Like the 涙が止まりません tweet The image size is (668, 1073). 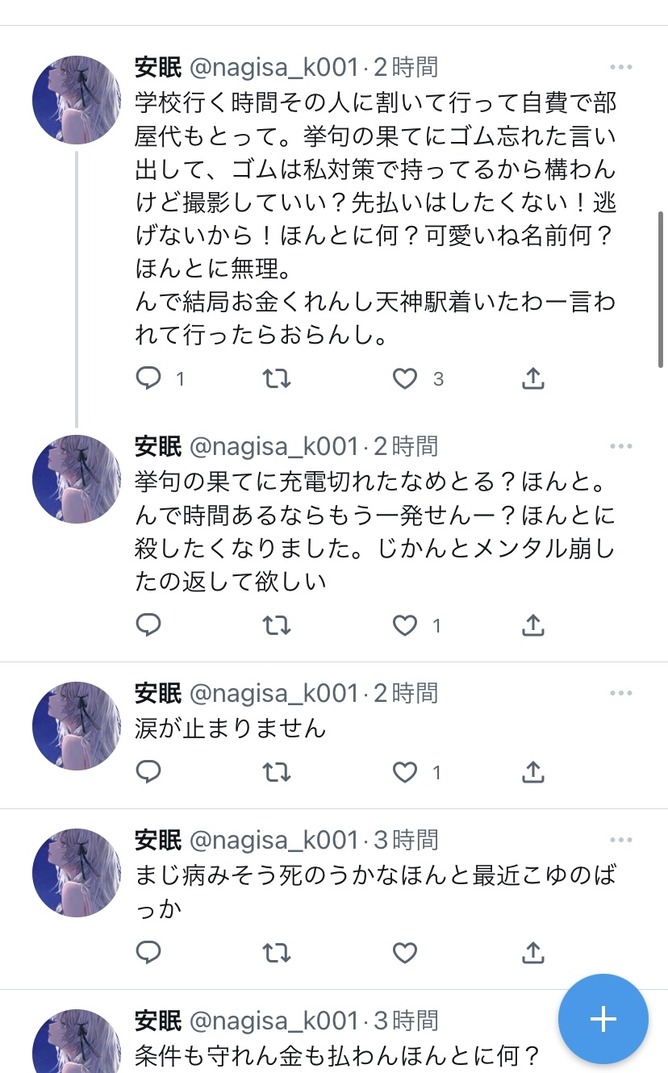pos(404,772)
